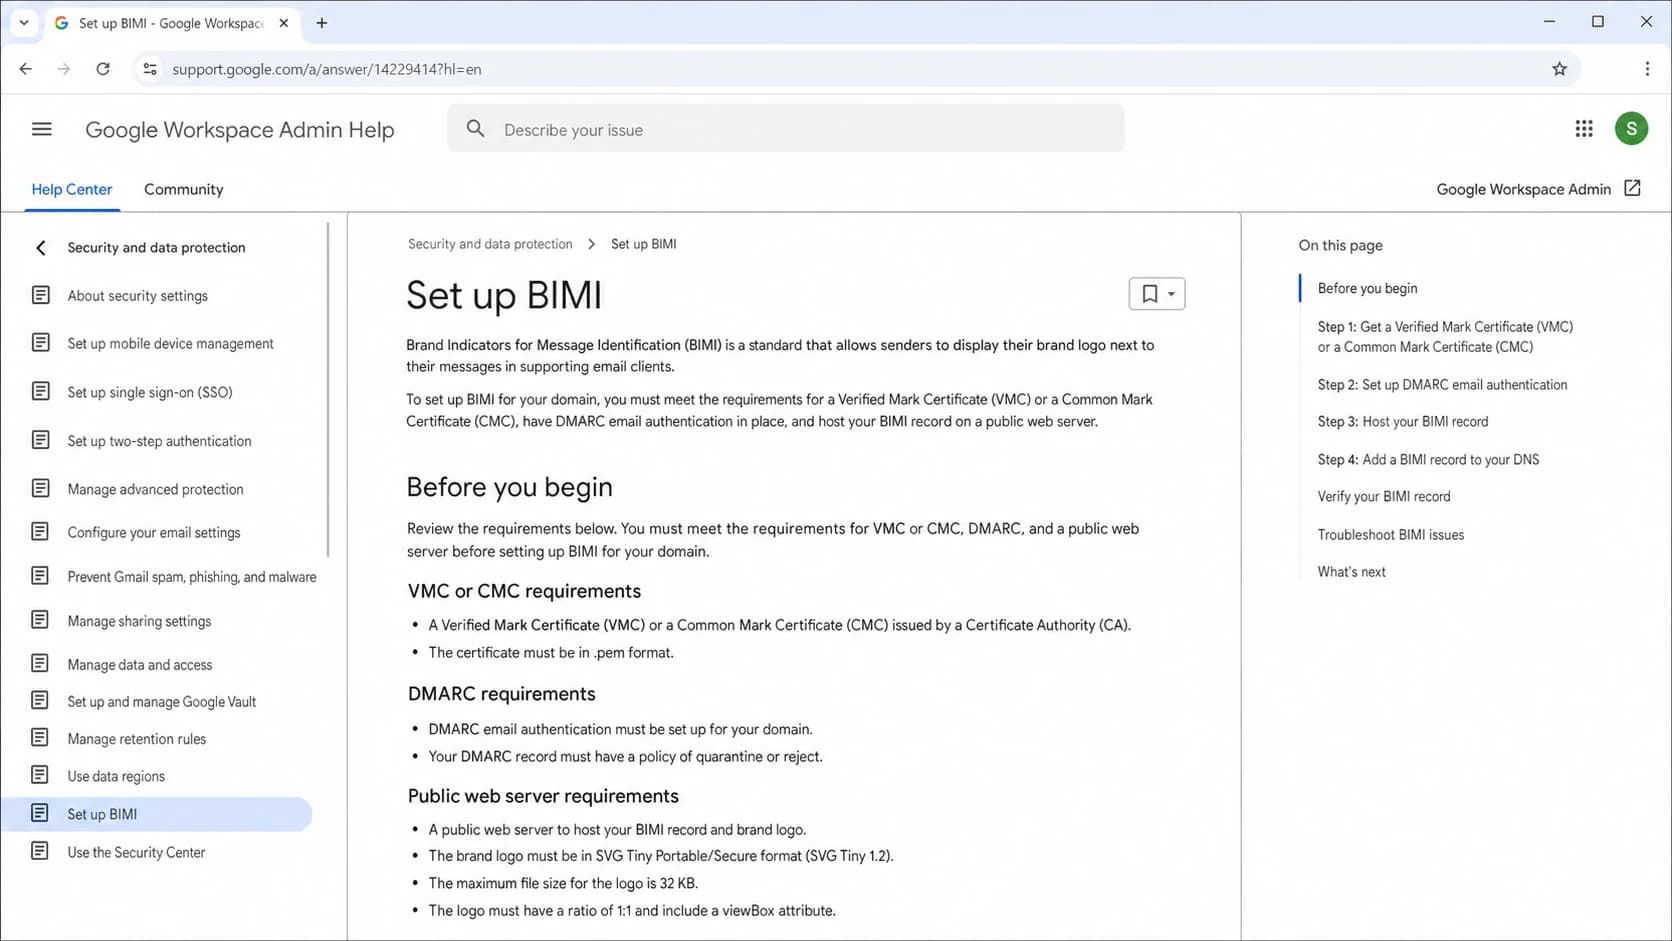The height and width of the screenshot is (941, 1672).
Task: Click the browser forward arrow
Action: pos(64,69)
